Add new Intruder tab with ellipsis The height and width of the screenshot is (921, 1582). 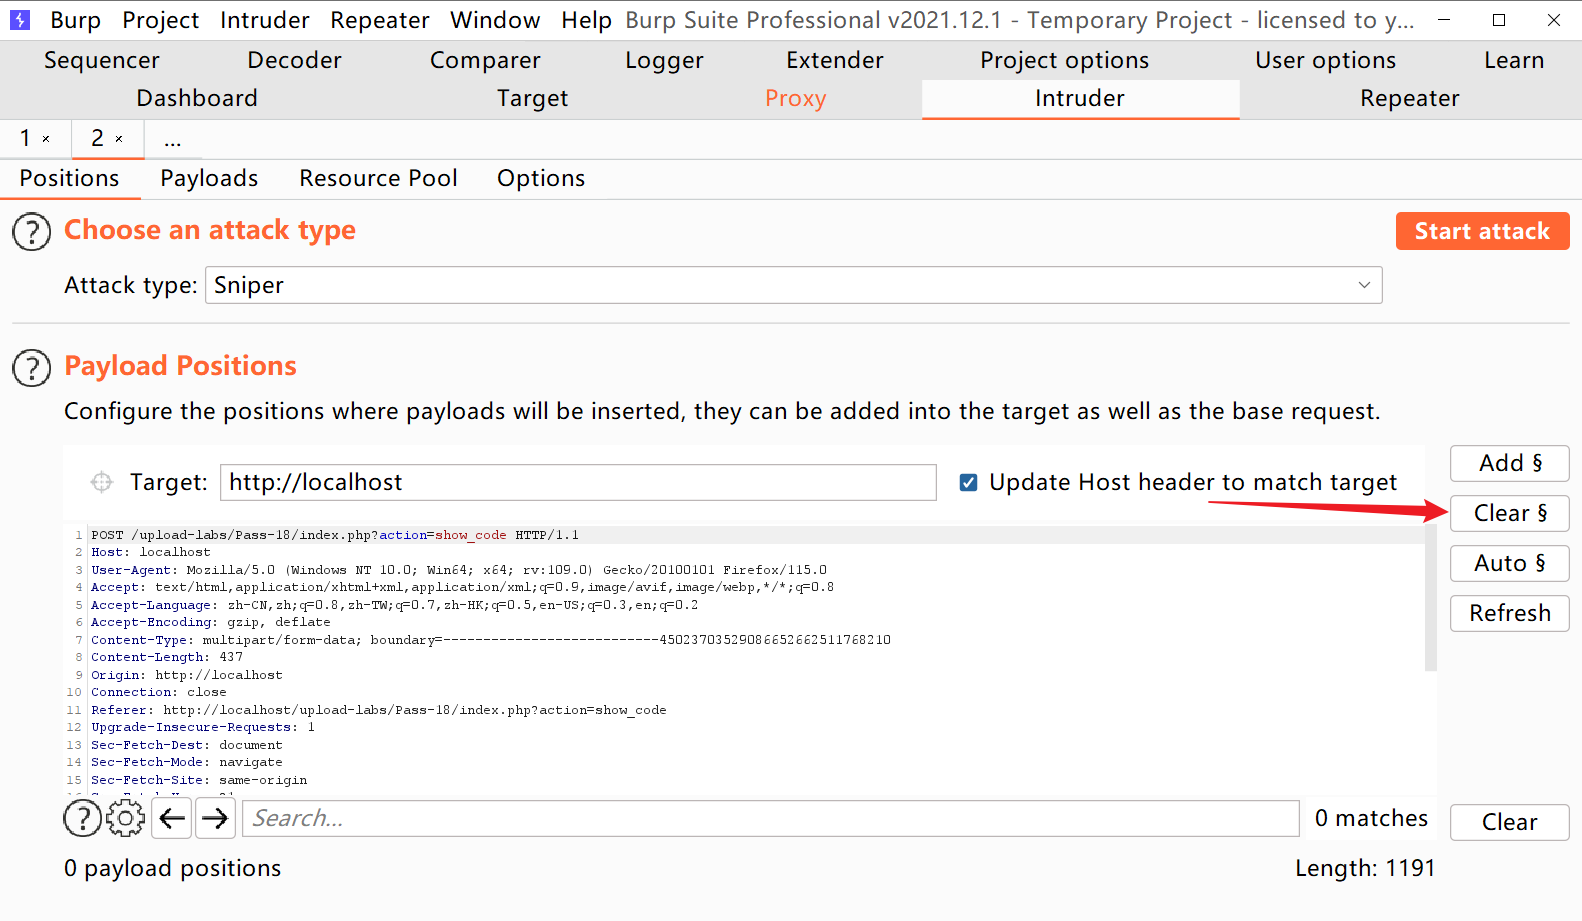(173, 139)
